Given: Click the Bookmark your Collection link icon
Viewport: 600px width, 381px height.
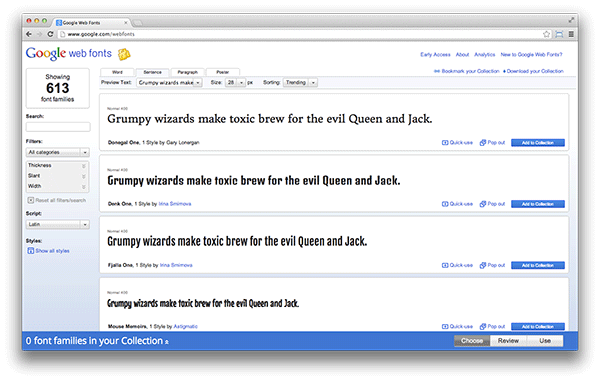Looking at the screenshot, I should [x=437, y=71].
